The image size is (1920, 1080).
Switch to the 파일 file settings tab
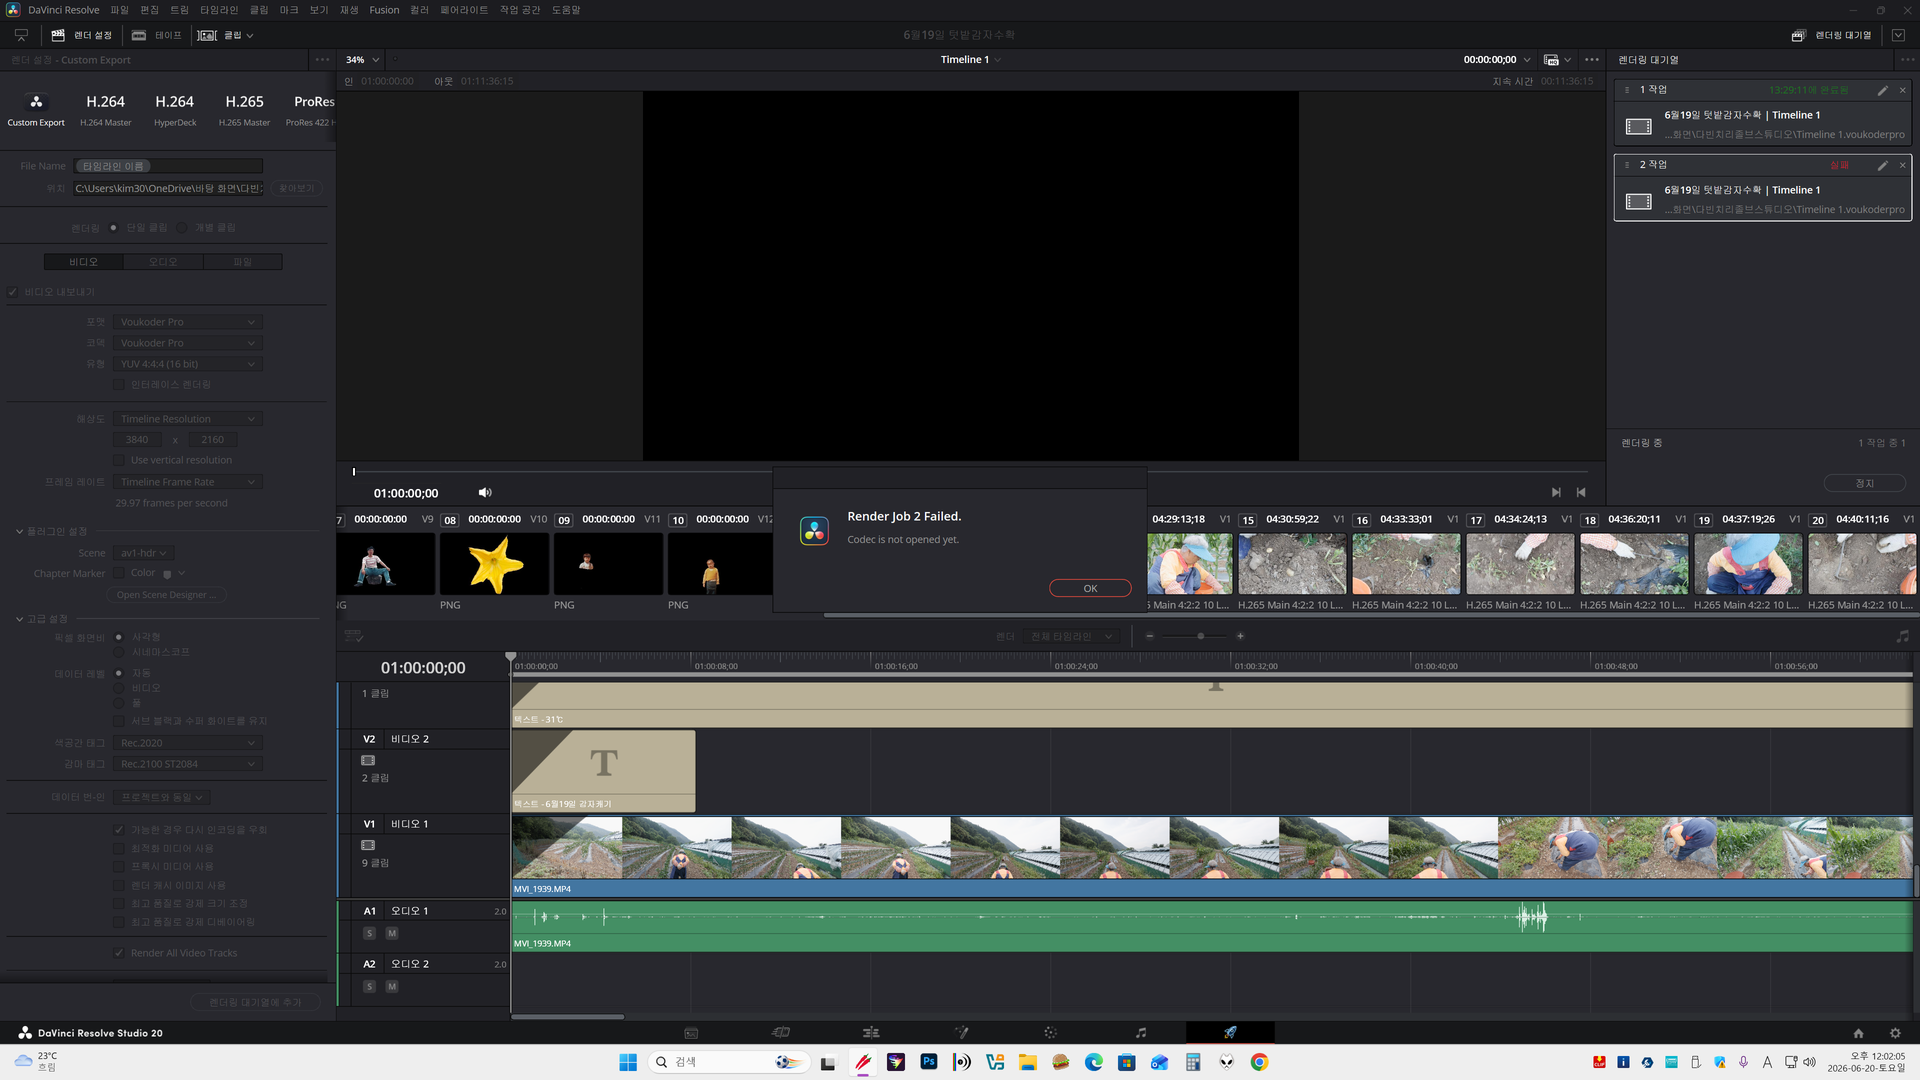tap(243, 262)
